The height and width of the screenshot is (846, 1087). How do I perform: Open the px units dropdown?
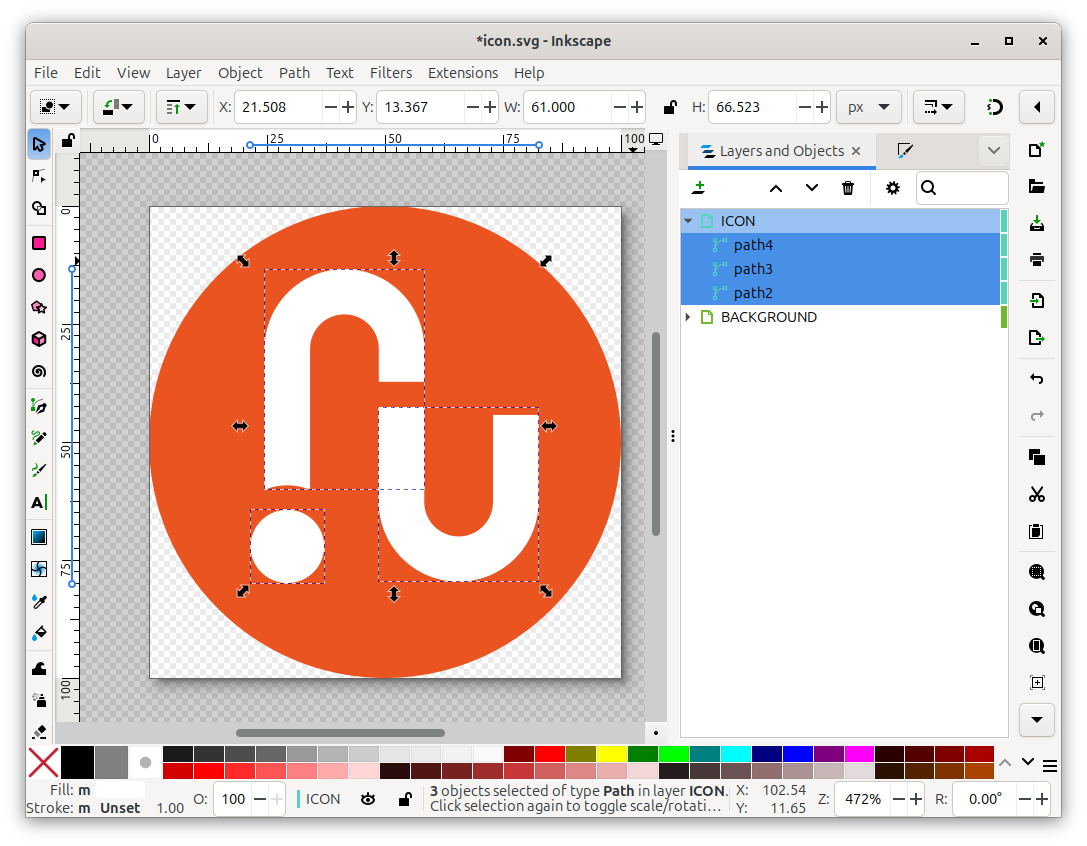[868, 107]
